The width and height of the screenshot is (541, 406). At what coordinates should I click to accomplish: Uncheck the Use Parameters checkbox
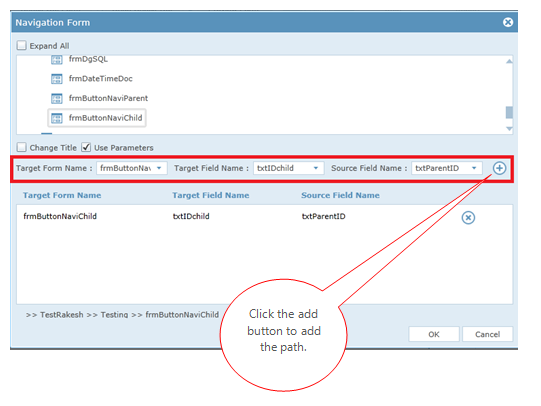pyautogui.click(x=86, y=147)
